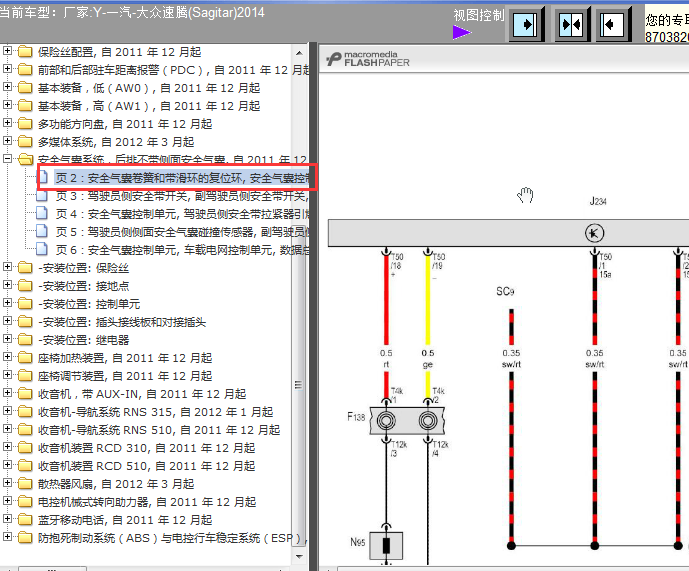Open 页 3: 驾驶员侧安全带开关

pos(182,196)
